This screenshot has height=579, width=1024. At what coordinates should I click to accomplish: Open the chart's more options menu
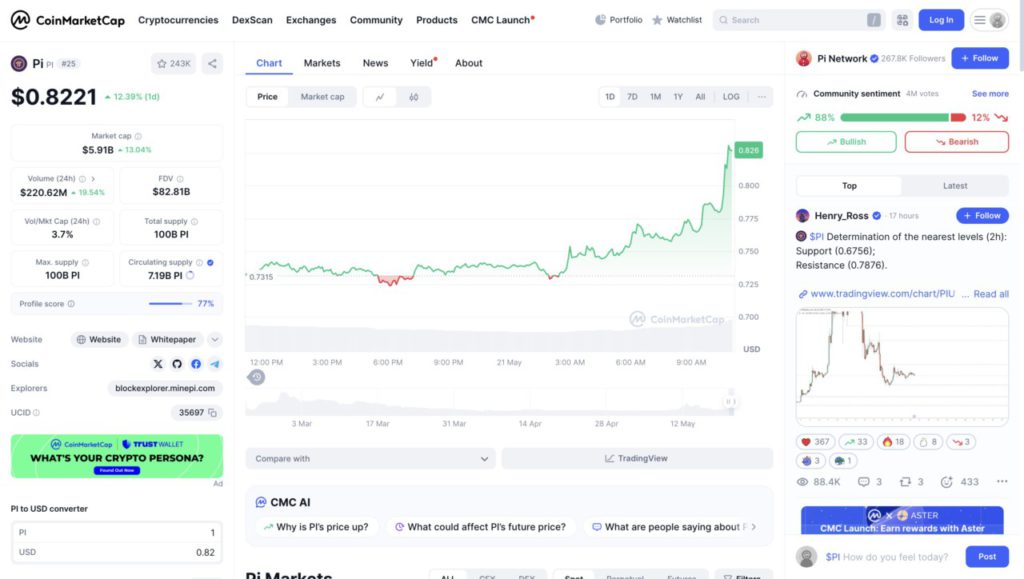click(762, 97)
